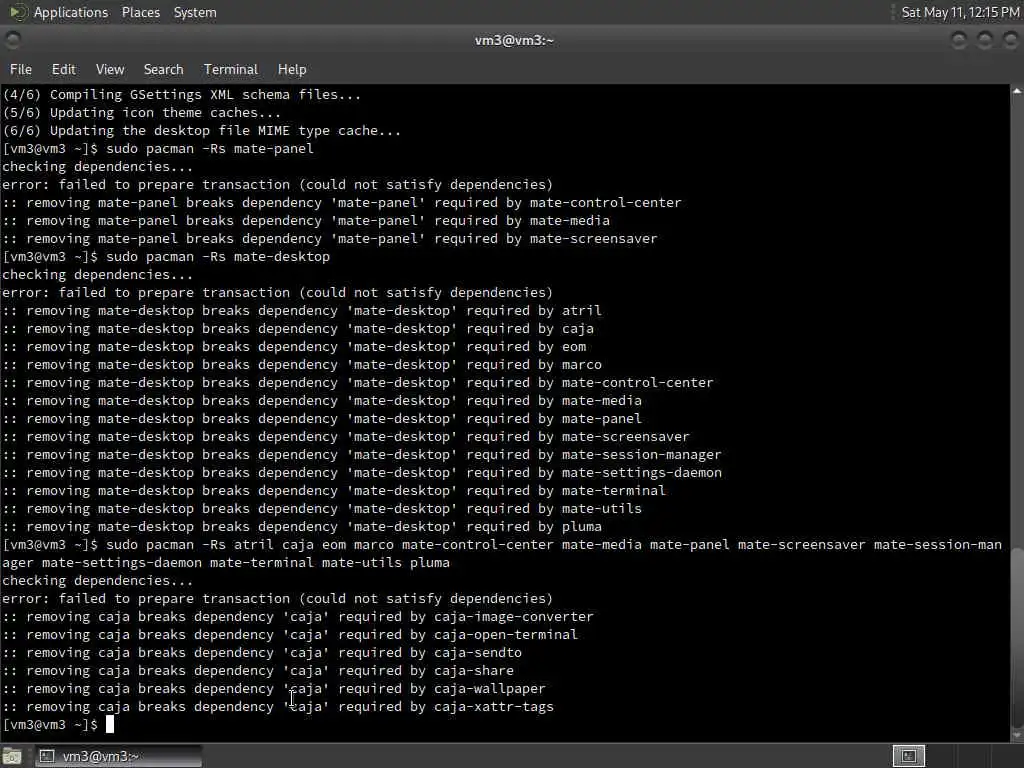1024x768 pixels.
Task: Click '(6/6) Updating the desktop file MIME type cache...'
Action: pos(202,131)
